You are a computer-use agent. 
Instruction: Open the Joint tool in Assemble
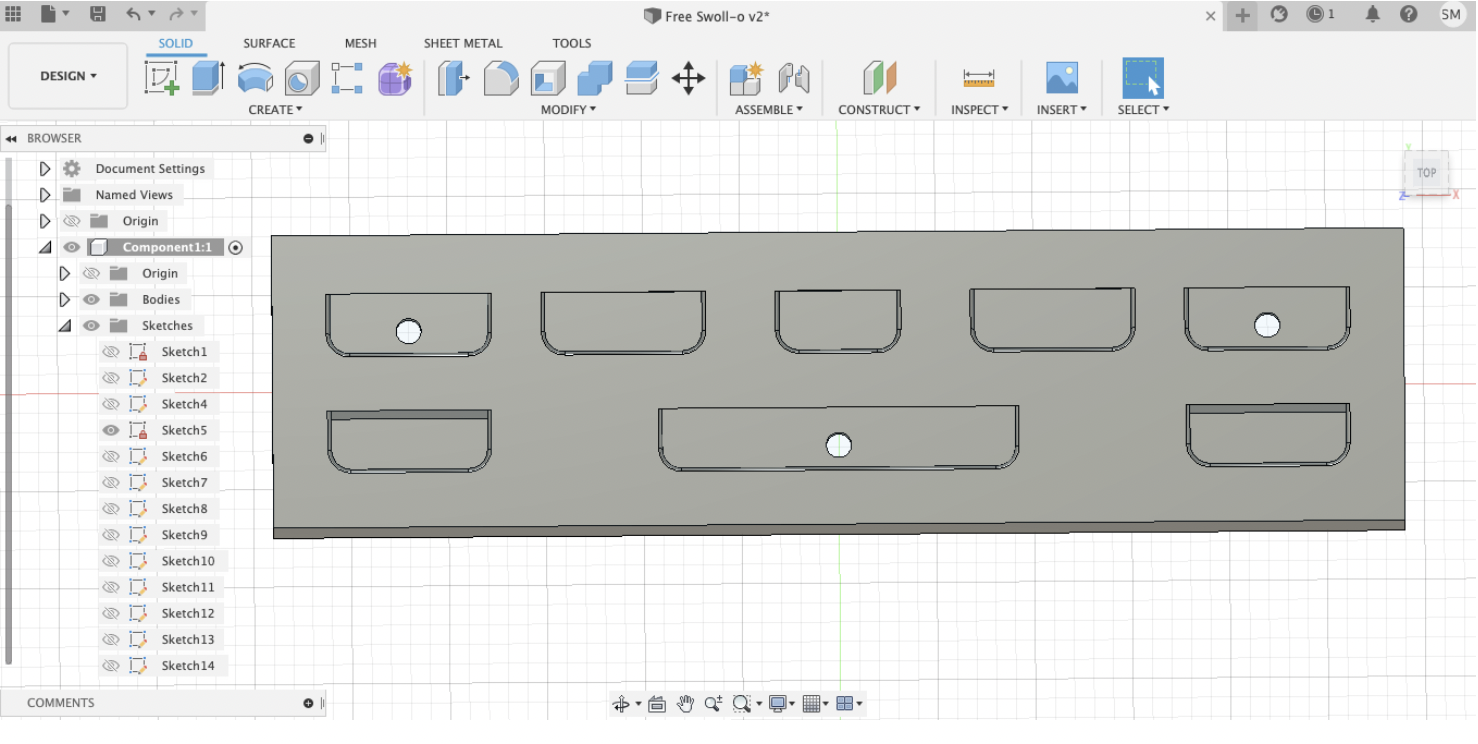click(794, 78)
